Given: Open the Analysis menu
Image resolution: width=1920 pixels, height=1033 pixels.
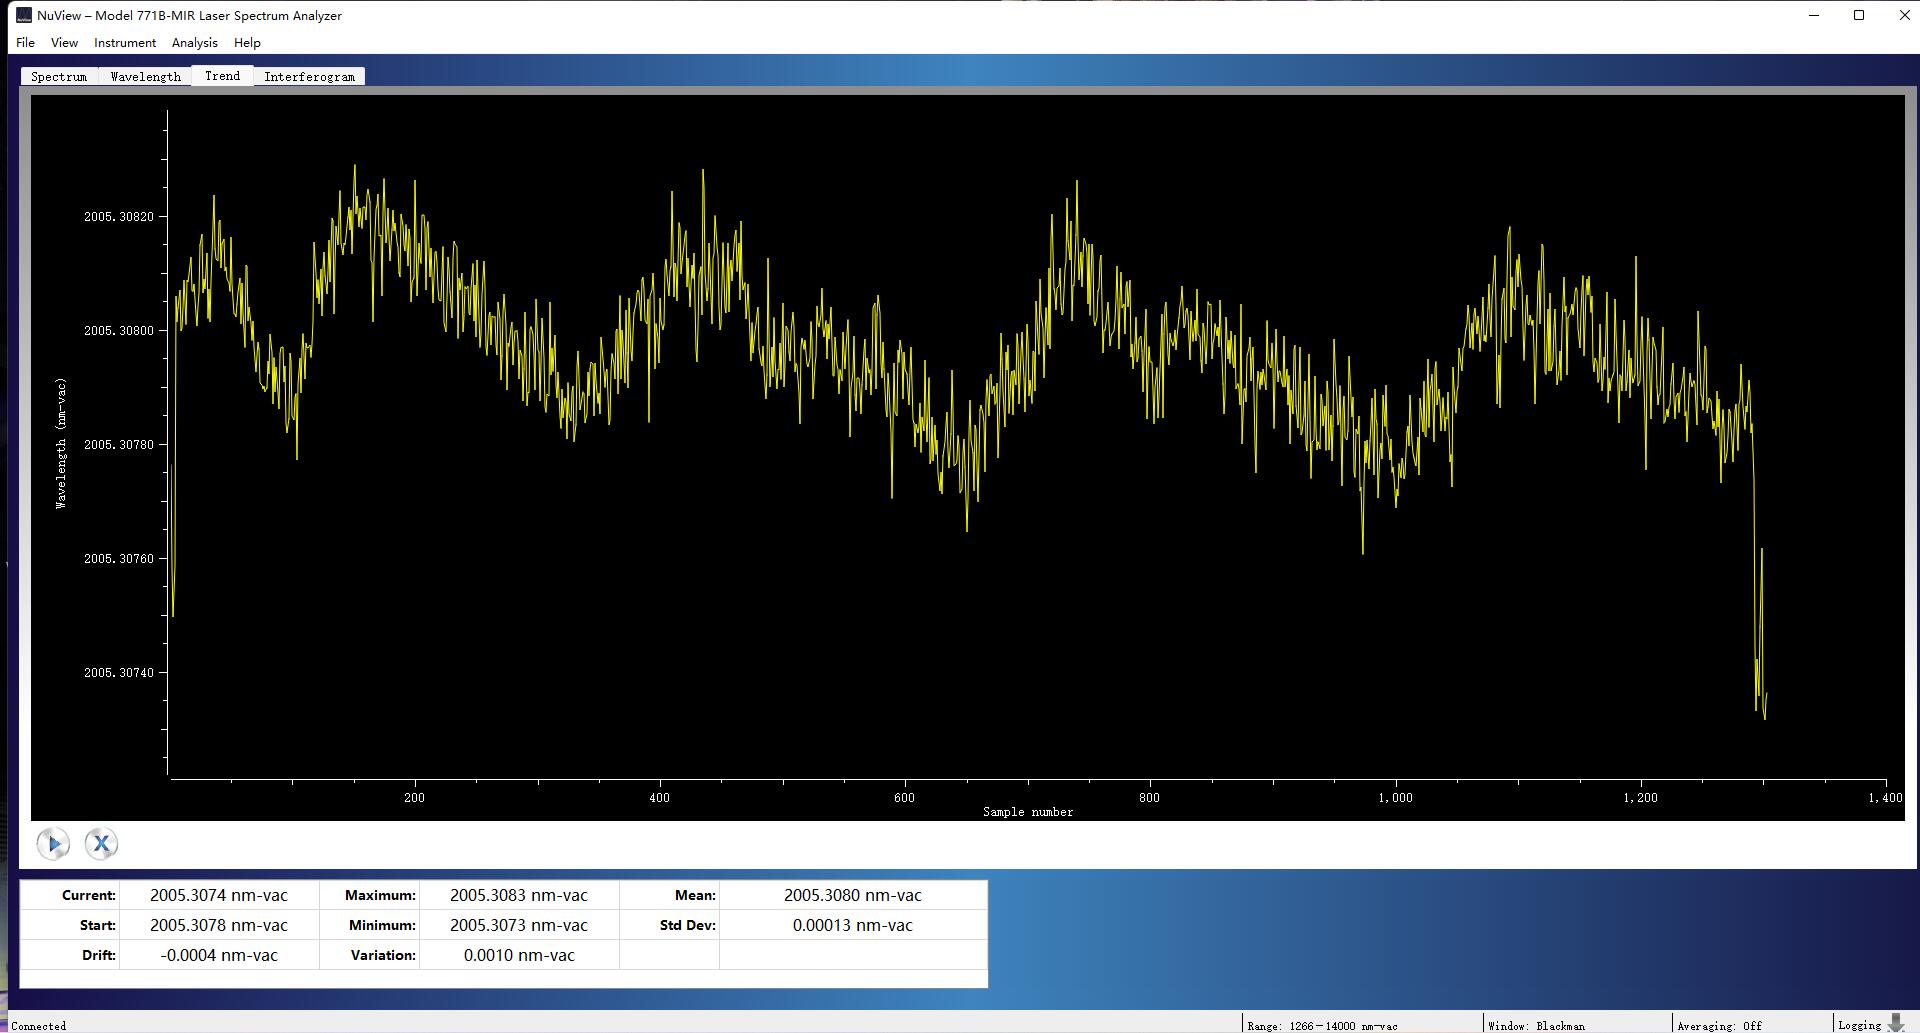Looking at the screenshot, I should (194, 43).
